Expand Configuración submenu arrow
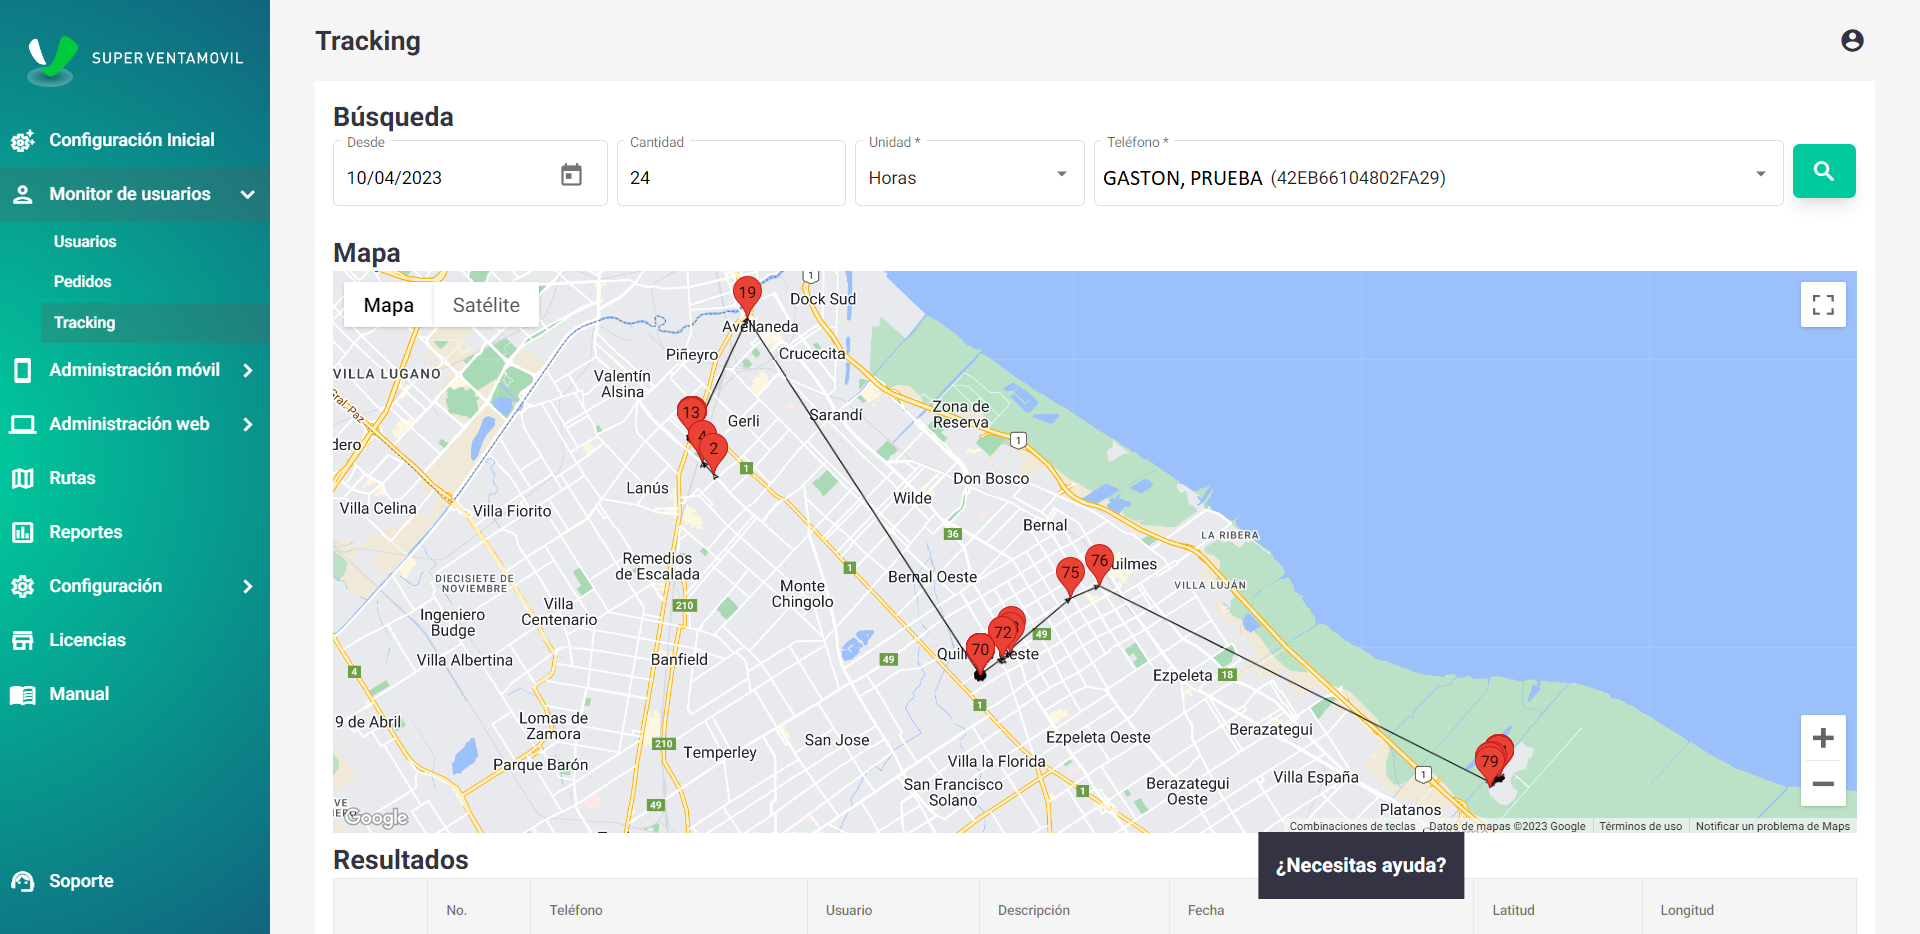This screenshot has height=934, width=1920. [x=248, y=586]
